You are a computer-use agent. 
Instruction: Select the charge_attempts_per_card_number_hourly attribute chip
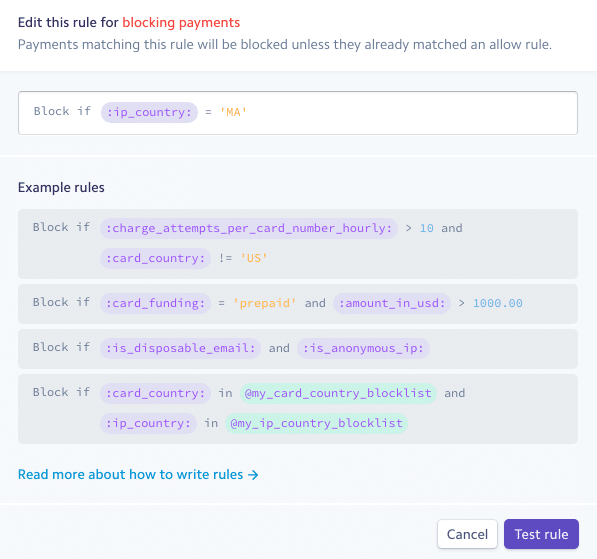coord(249,228)
